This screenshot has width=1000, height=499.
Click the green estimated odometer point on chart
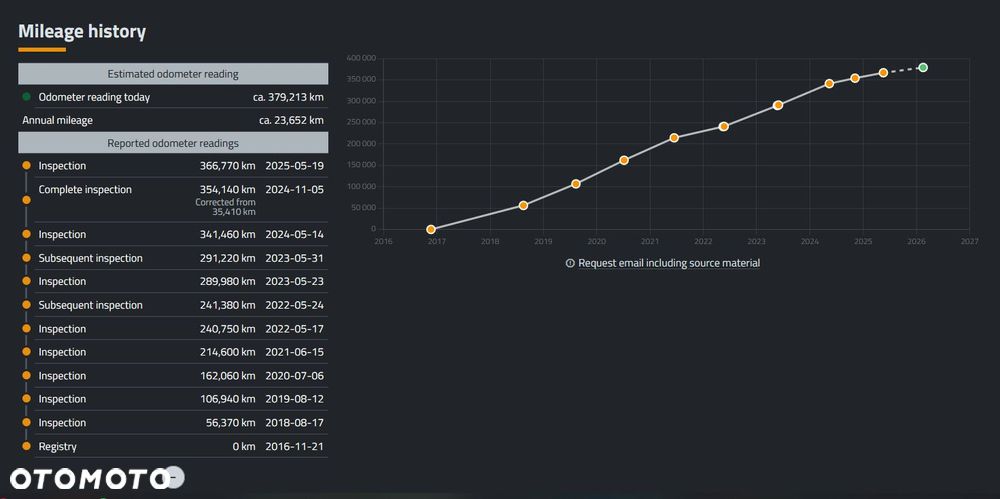coord(923,68)
